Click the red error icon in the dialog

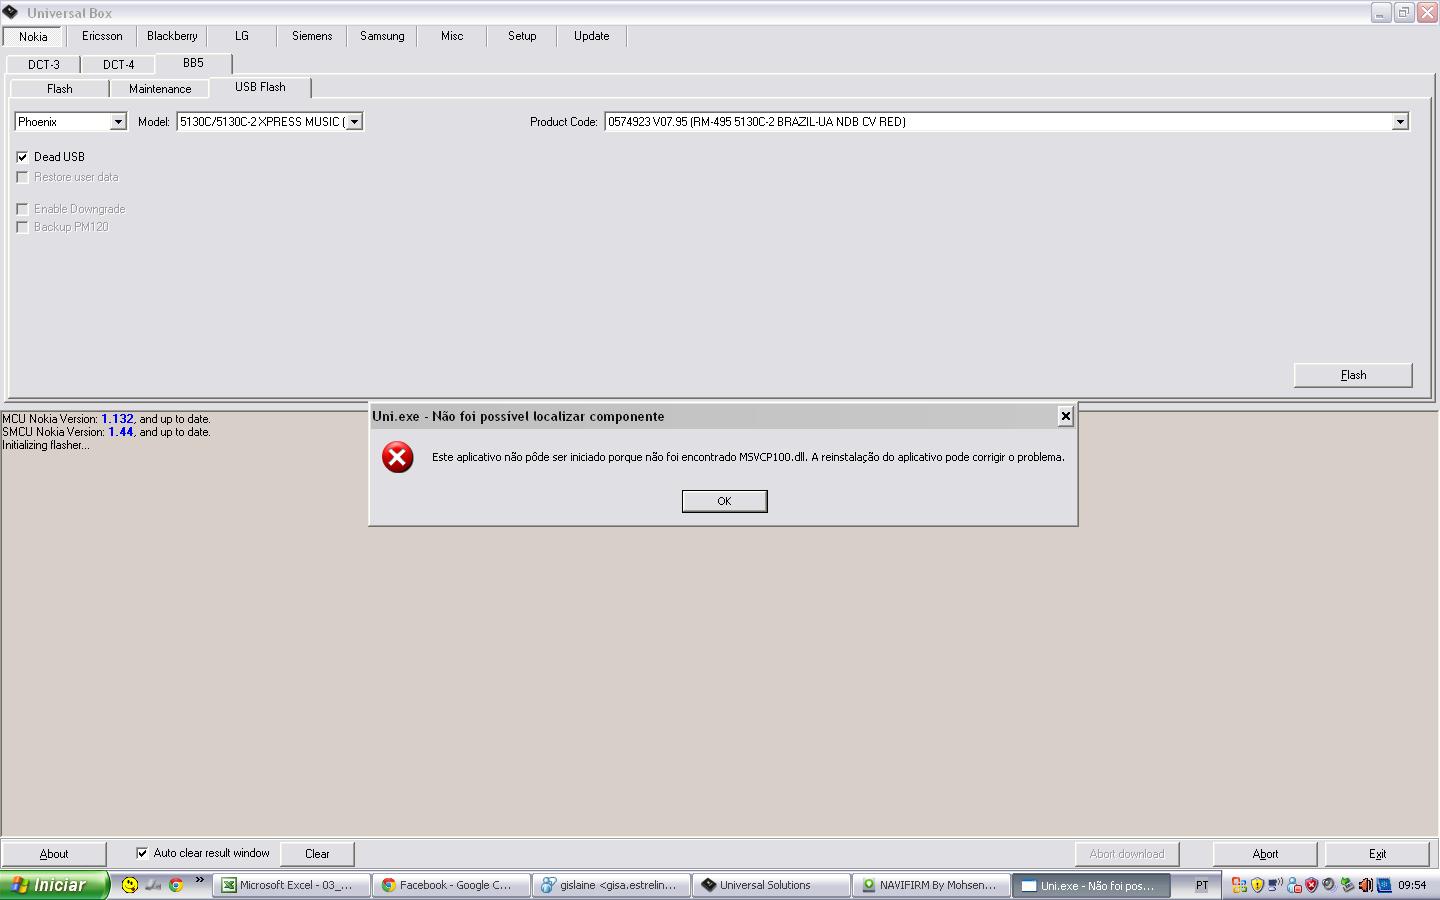tap(398, 457)
